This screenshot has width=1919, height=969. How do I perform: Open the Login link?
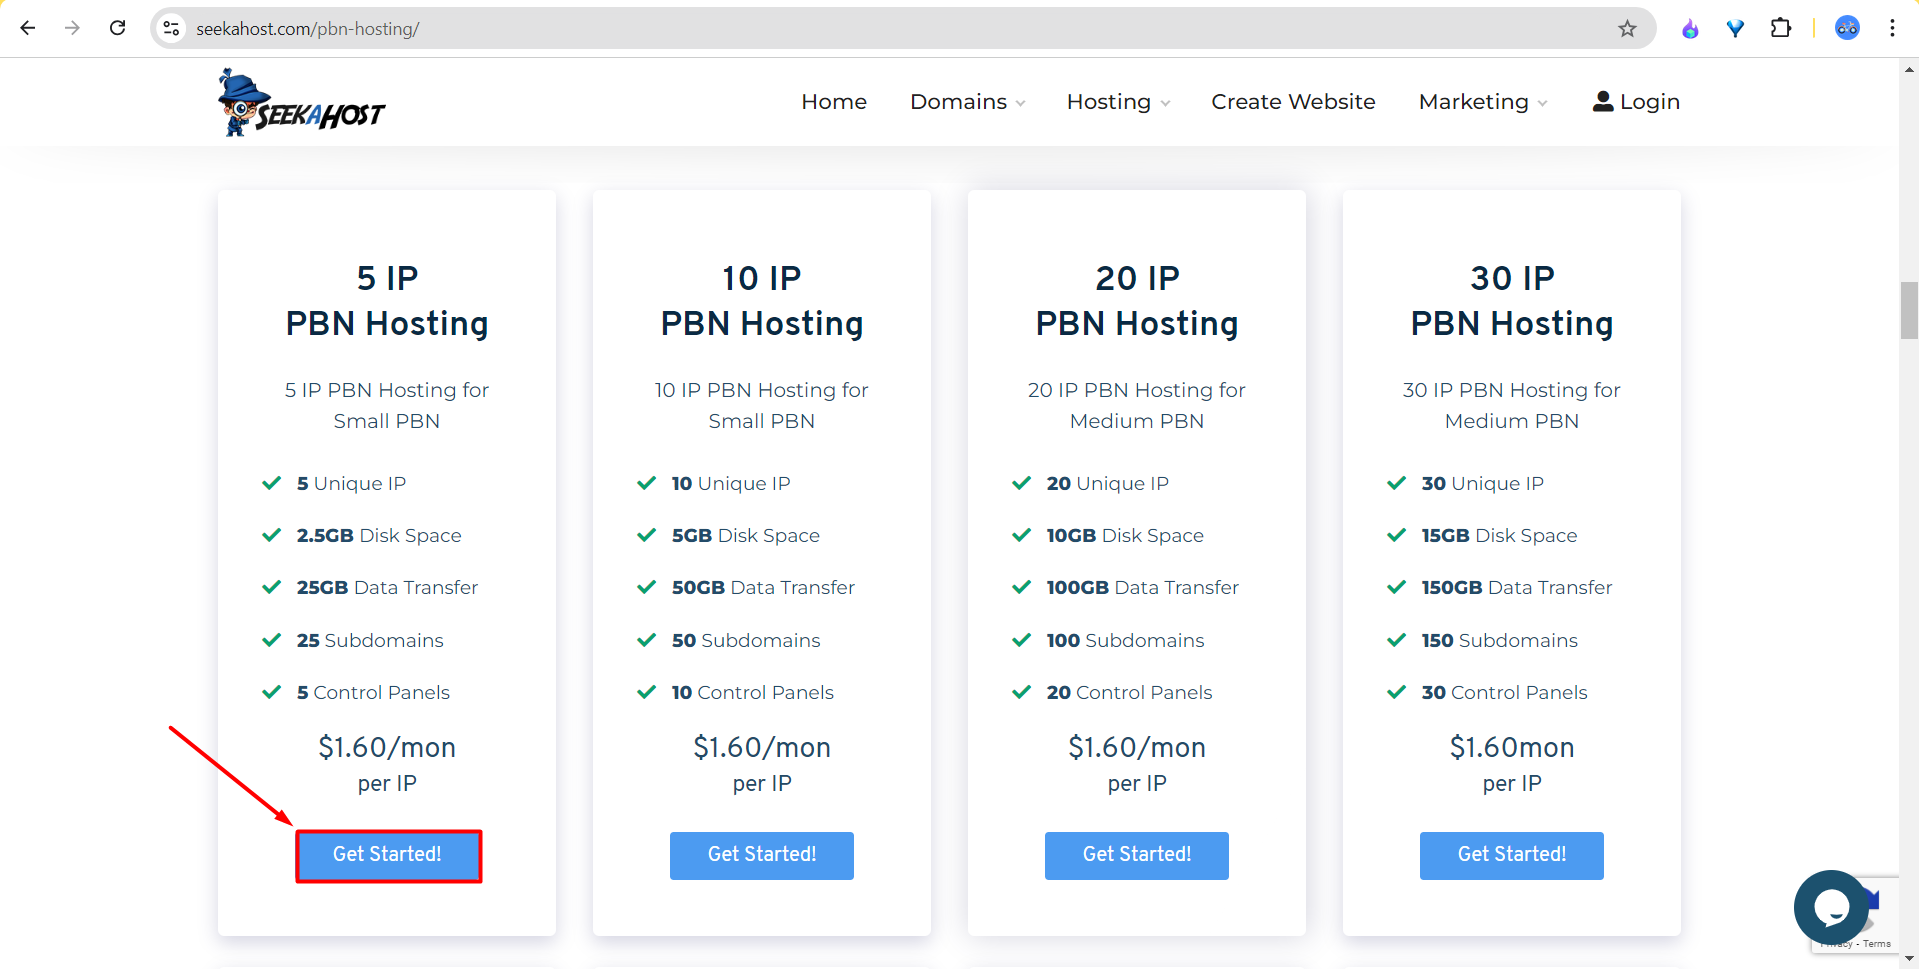(x=1636, y=102)
